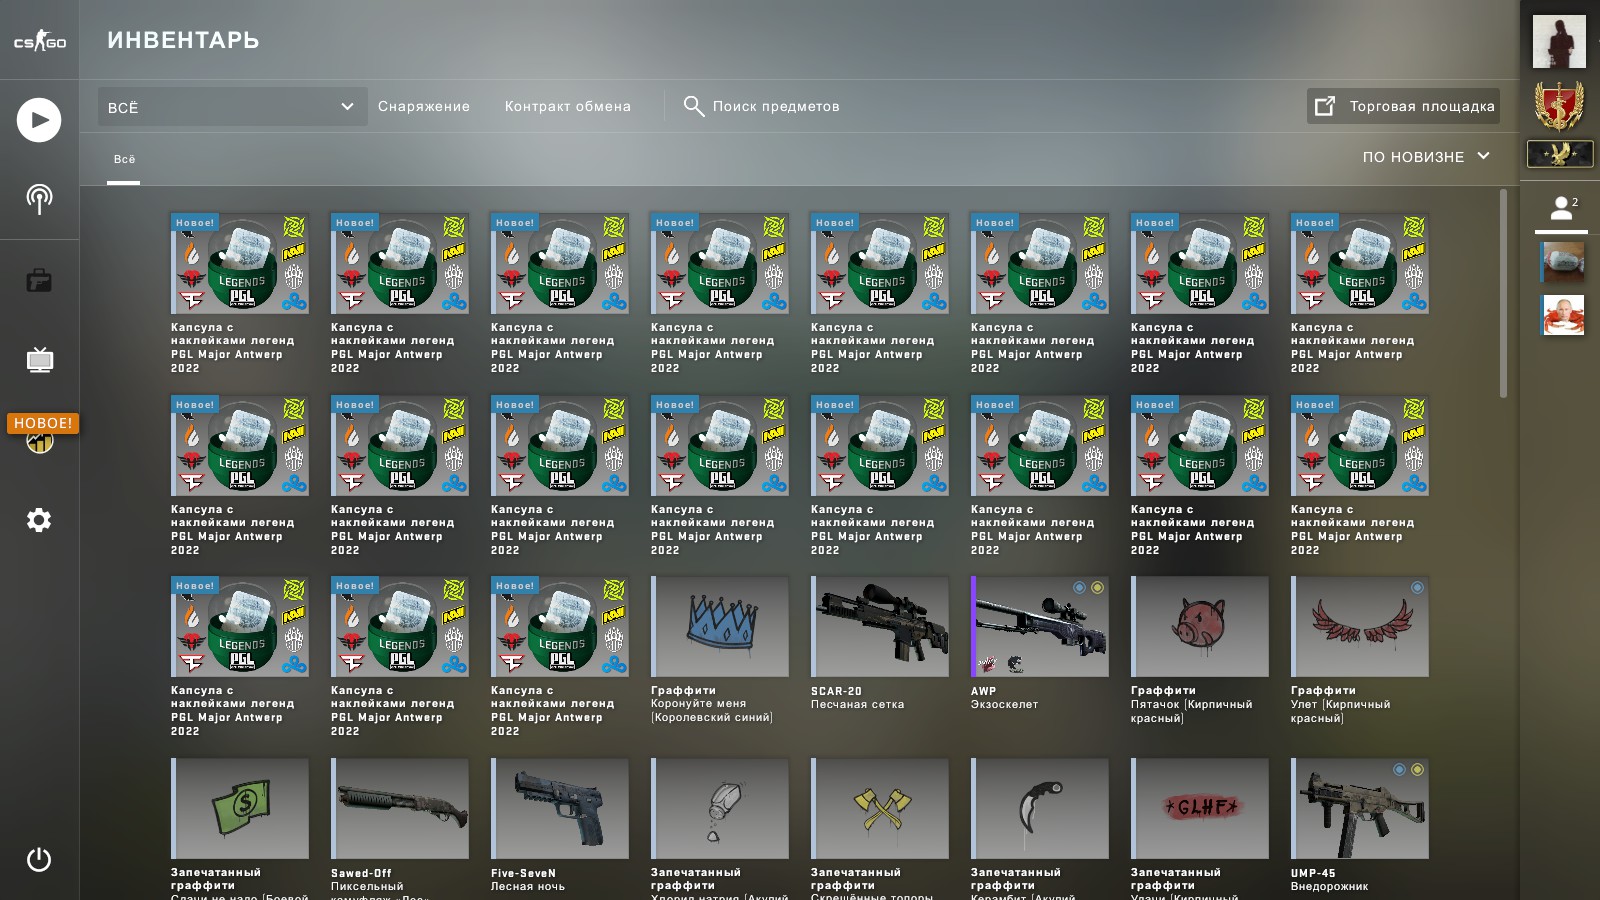Open the Watch TV sidebar icon
The height and width of the screenshot is (900, 1600).
39,360
